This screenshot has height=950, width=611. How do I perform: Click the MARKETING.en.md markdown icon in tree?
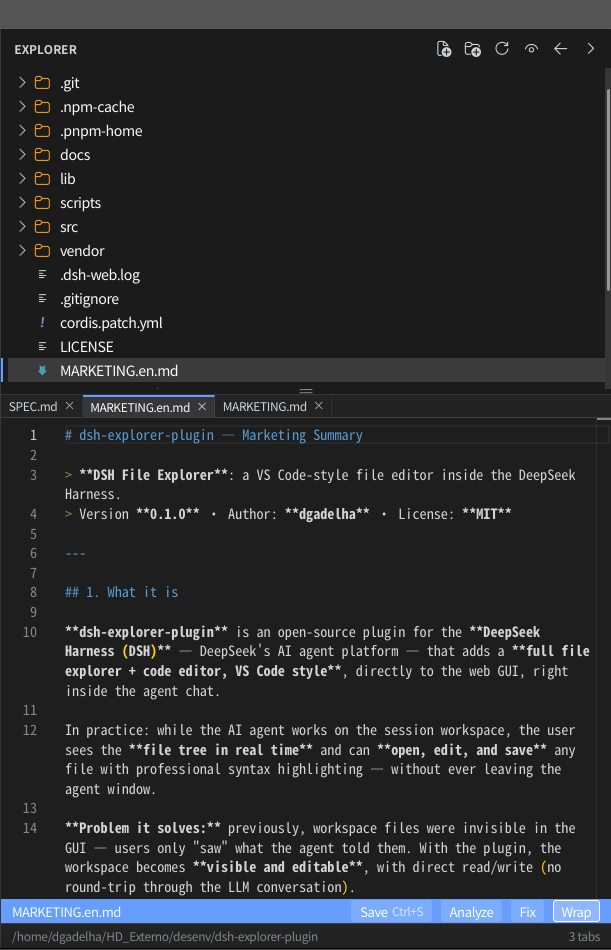tap(42, 370)
